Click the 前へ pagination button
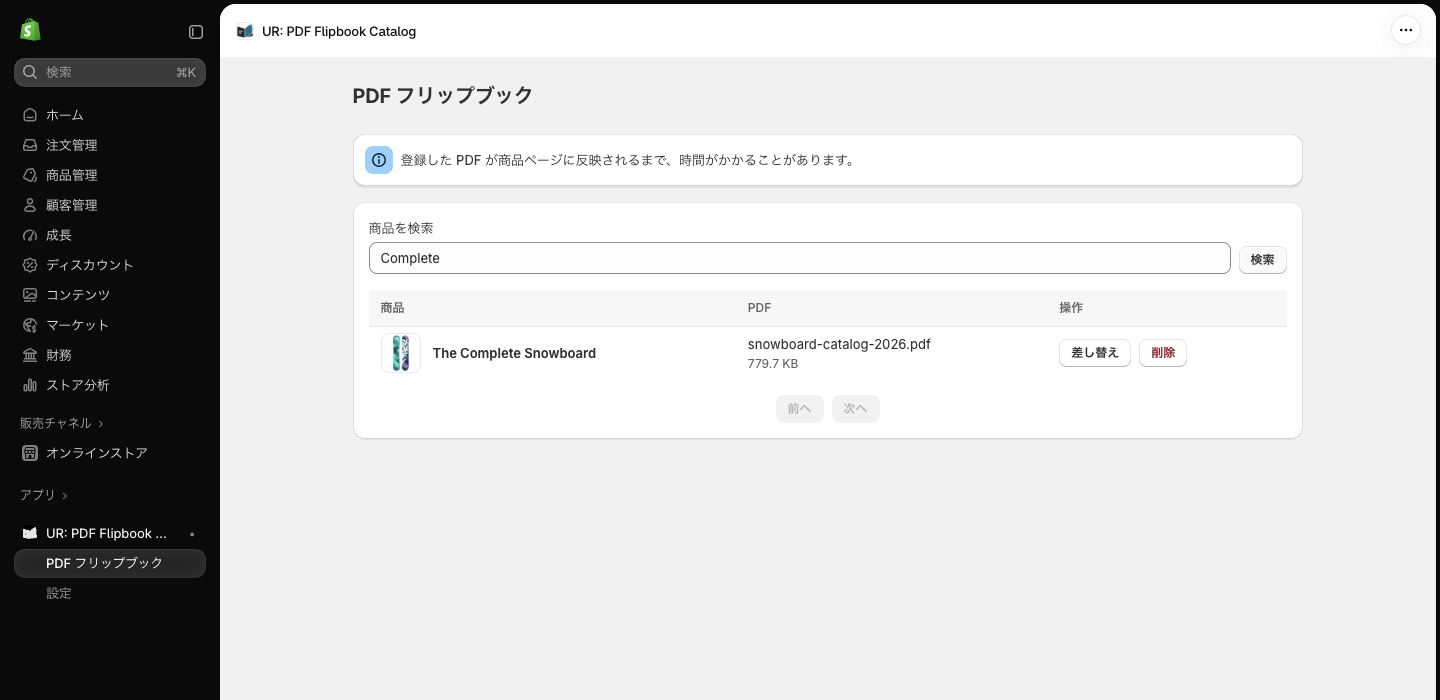Viewport: 1440px width, 700px height. tap(800, 409)
